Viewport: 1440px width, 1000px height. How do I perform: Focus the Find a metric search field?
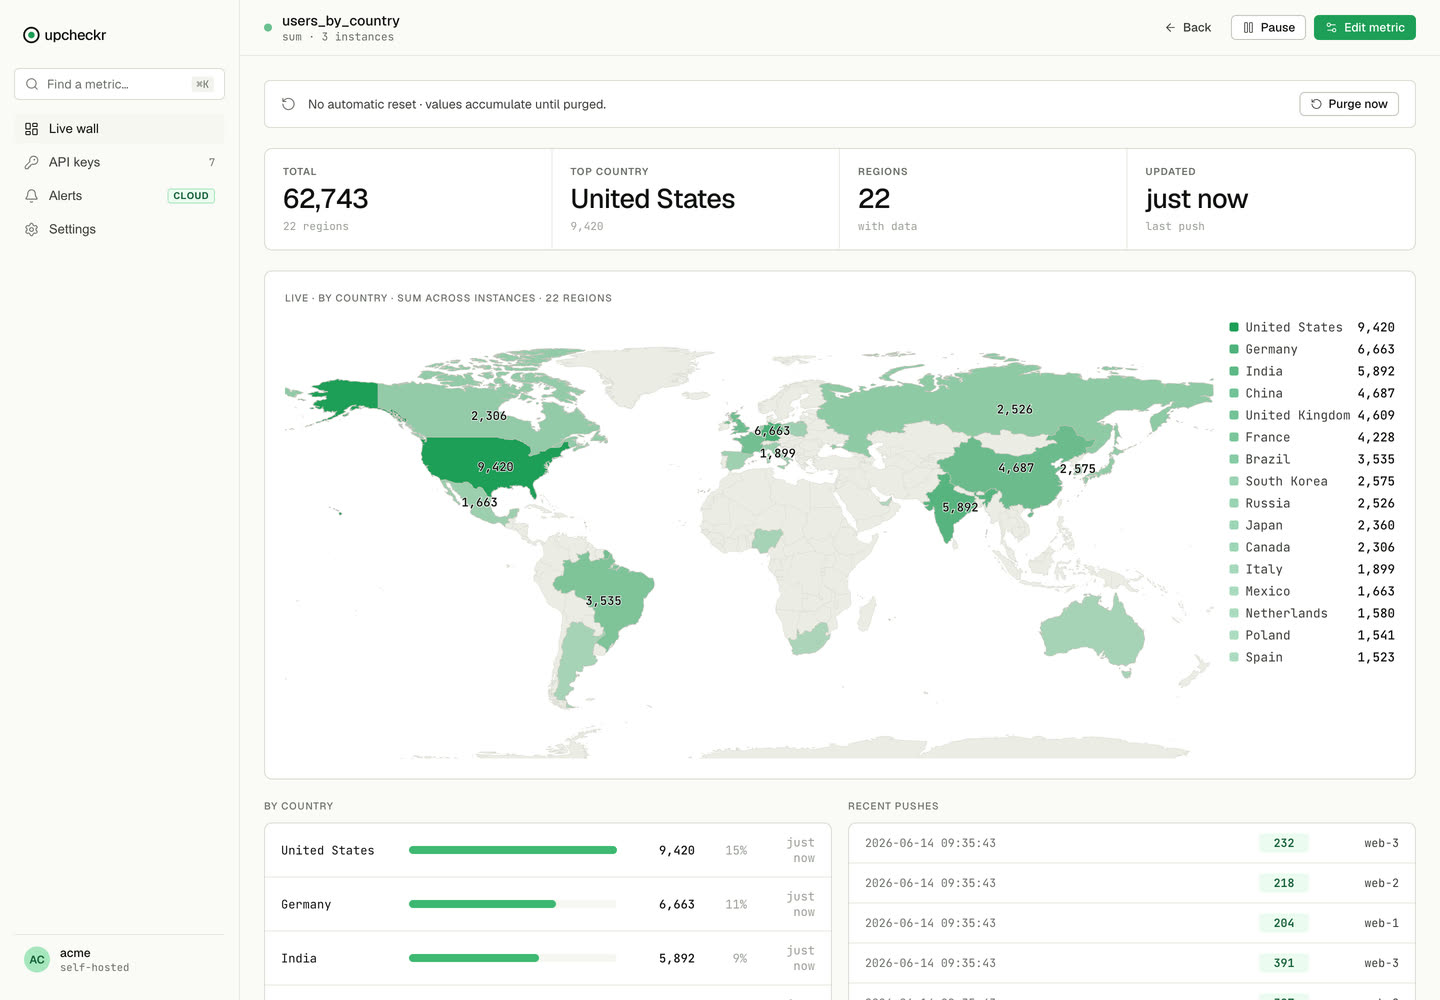tap(119, 84)
